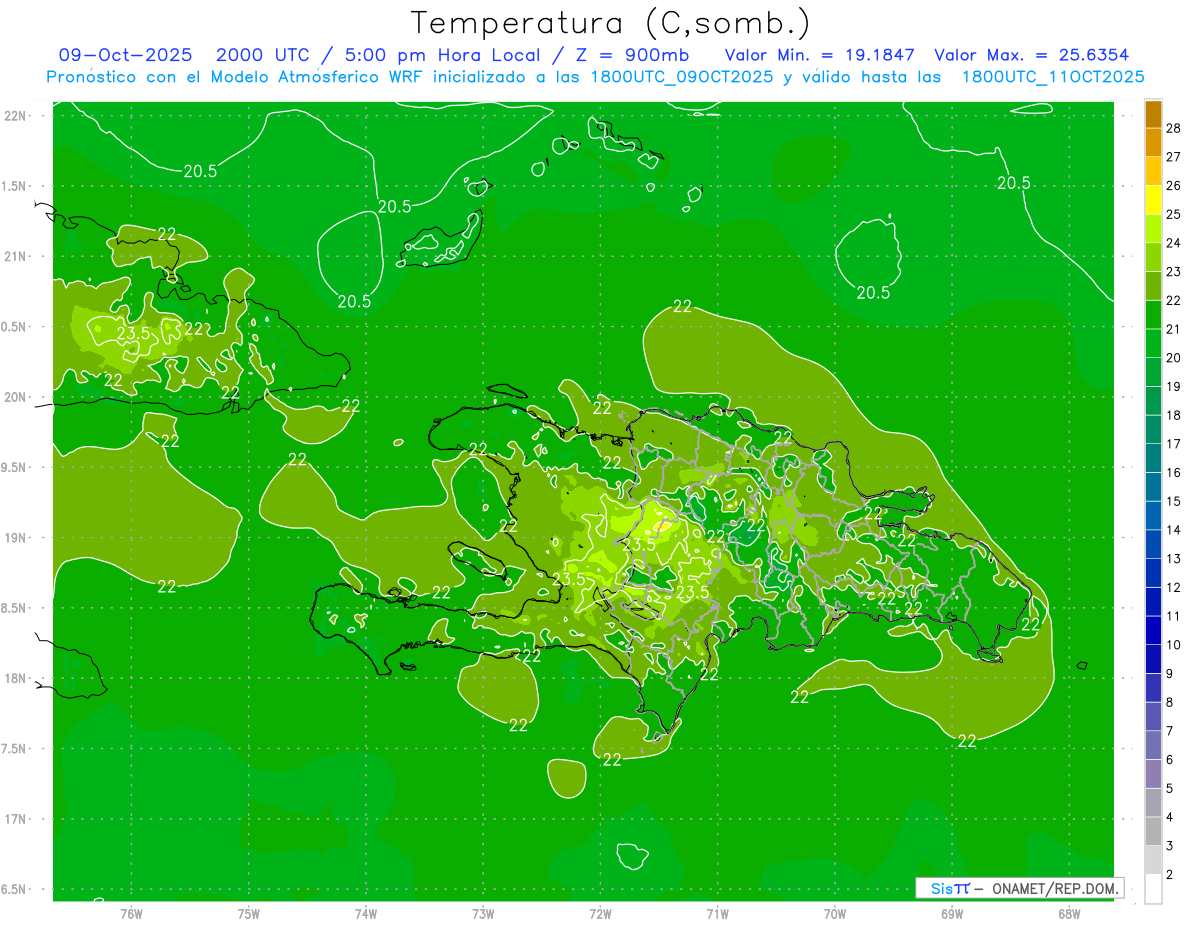Viewport: 1200px width, 927px height.
Task: Pick the teal band between legend 16 and 17
Action: [1153, 459]
